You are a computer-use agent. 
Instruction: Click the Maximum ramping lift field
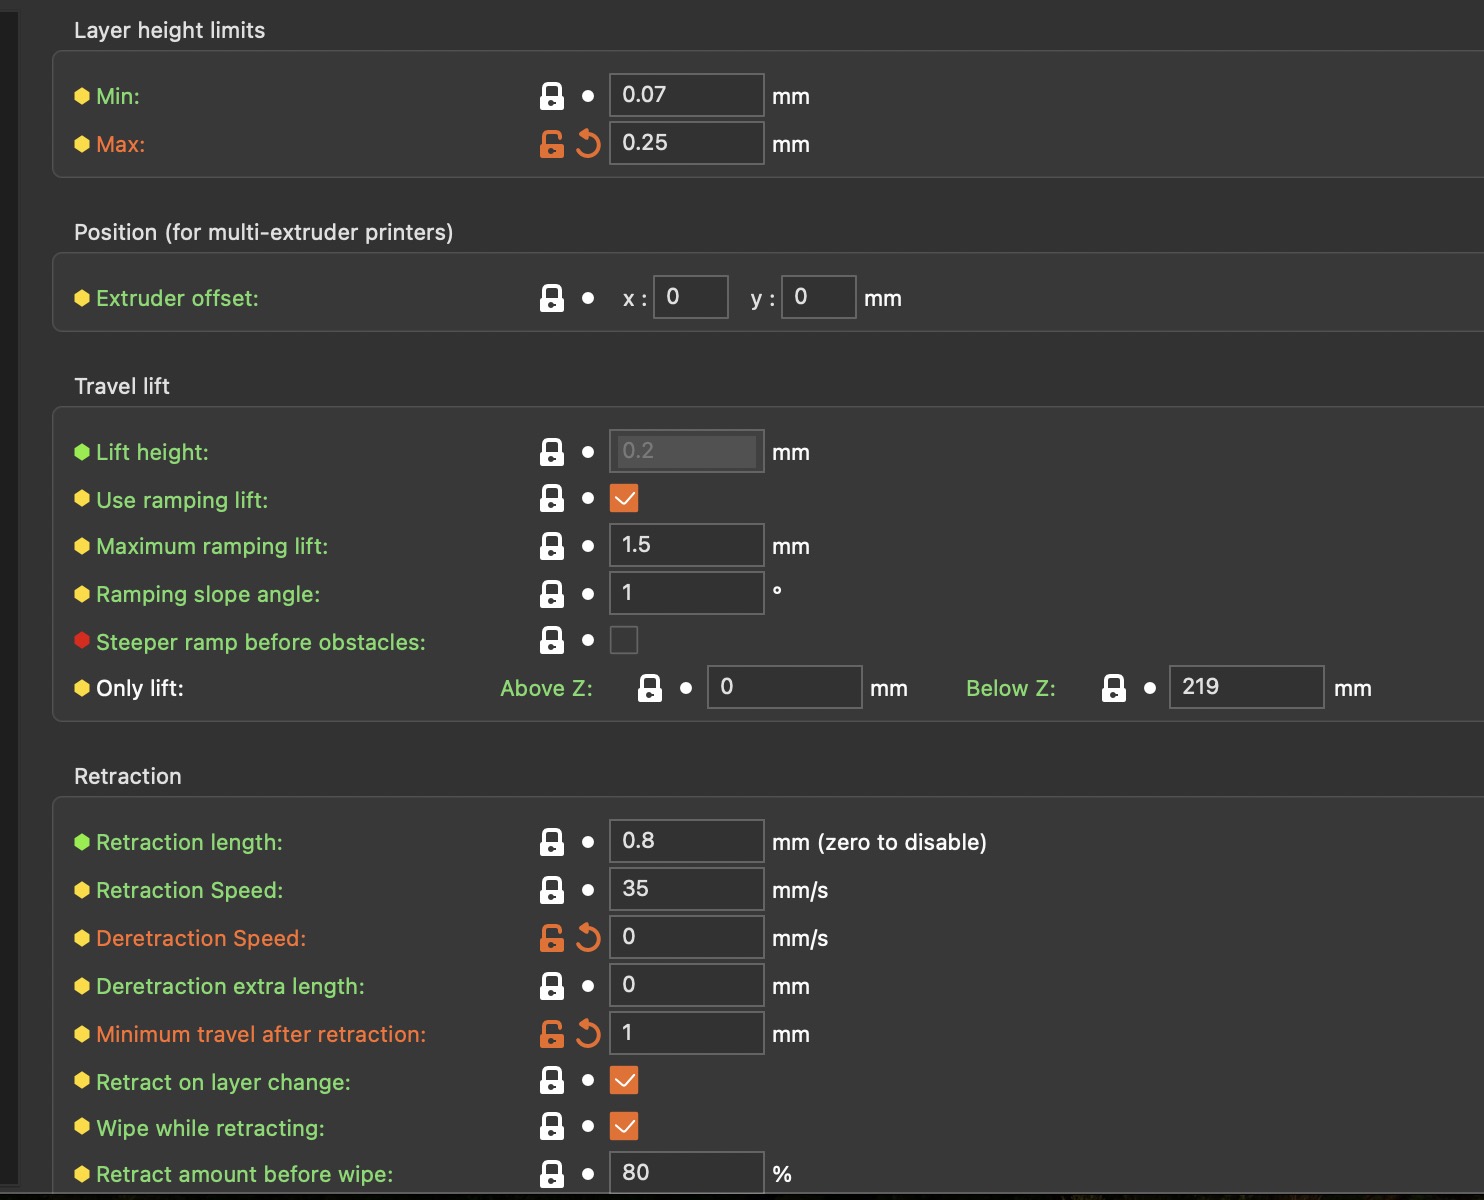pyautogui.click(x=687, y=545)
